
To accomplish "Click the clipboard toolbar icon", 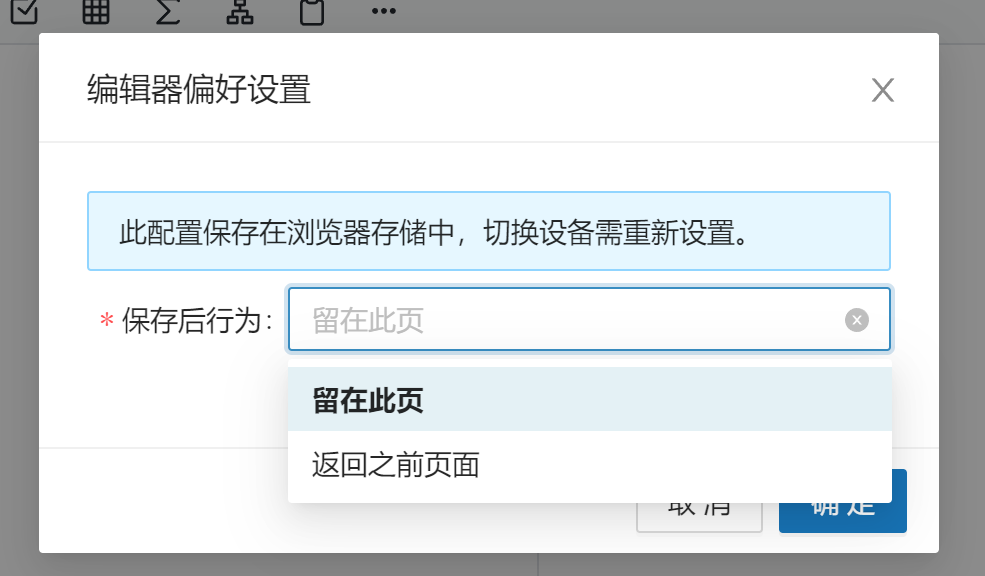I will pos(312,11).
